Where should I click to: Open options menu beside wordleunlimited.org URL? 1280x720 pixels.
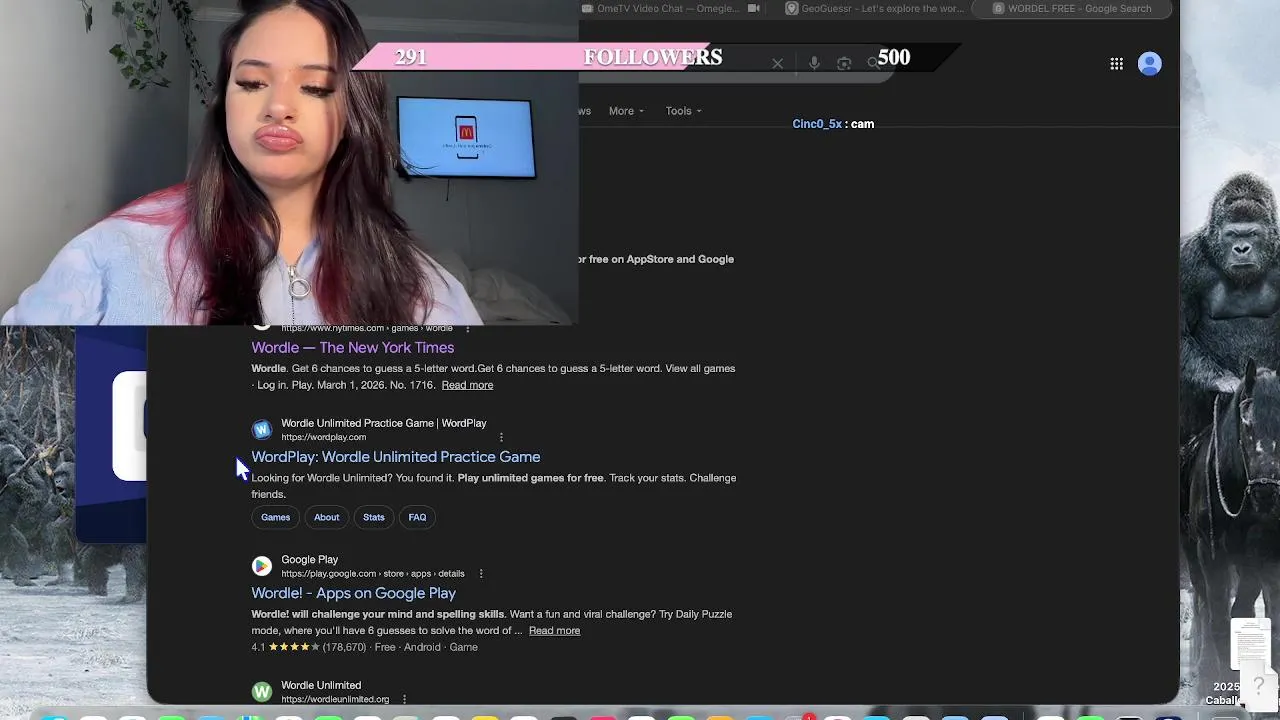(x=404, y=699)
